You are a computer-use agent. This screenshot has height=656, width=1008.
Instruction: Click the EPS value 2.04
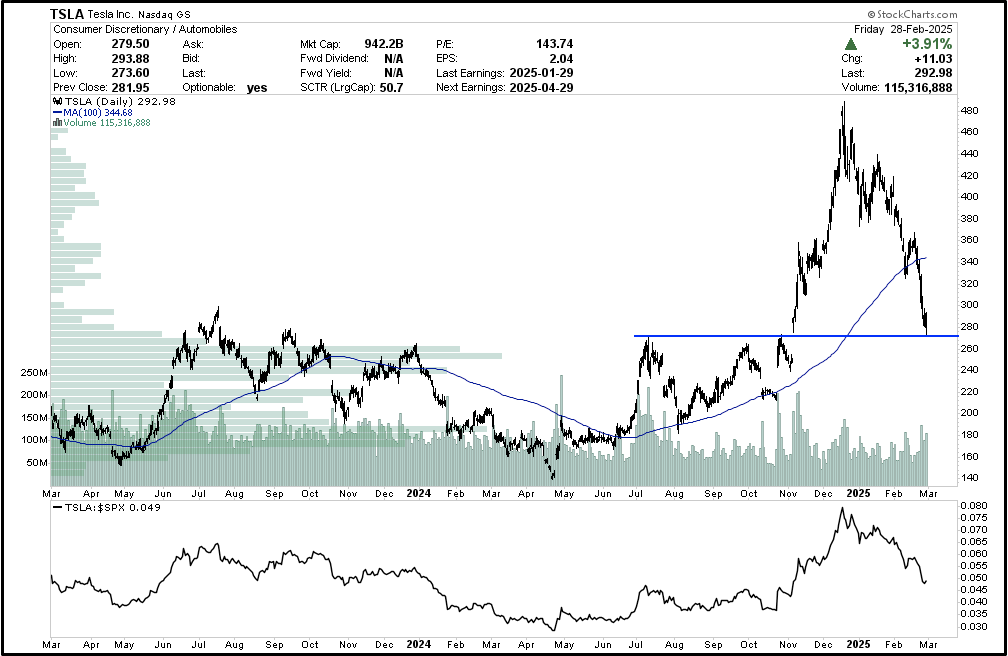click(x=561, y=59)
